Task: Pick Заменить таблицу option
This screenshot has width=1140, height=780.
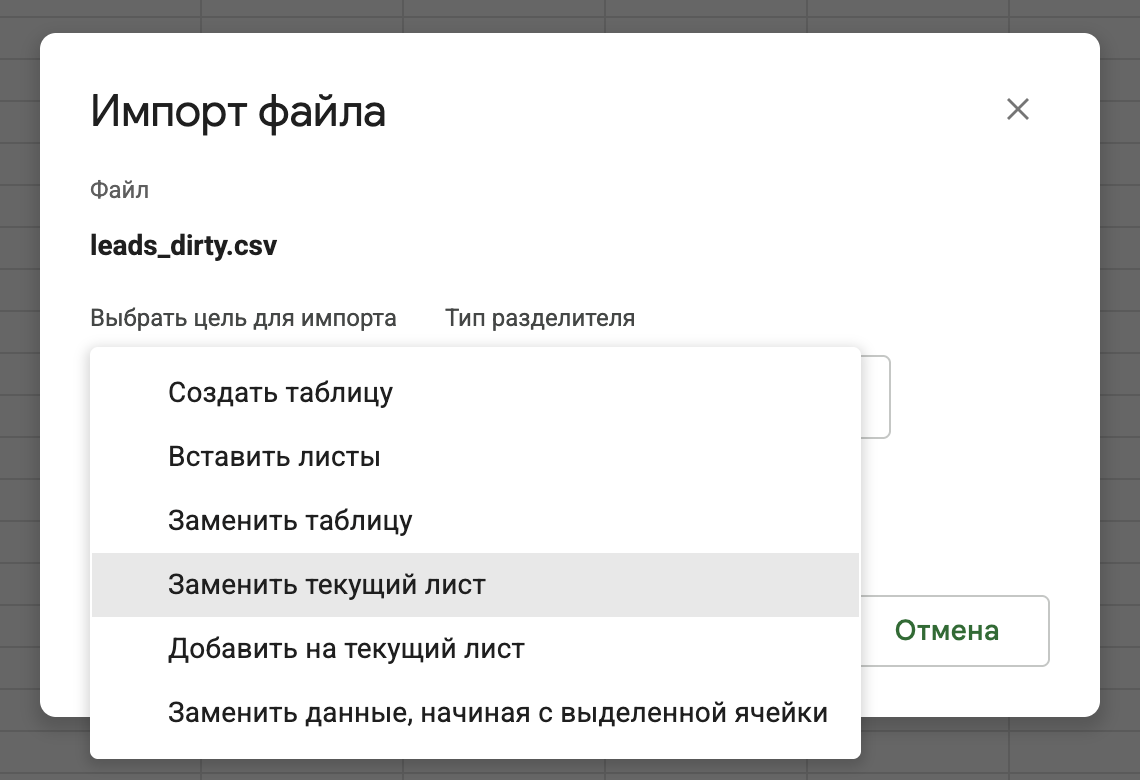Action: click(x=475, y=520)
